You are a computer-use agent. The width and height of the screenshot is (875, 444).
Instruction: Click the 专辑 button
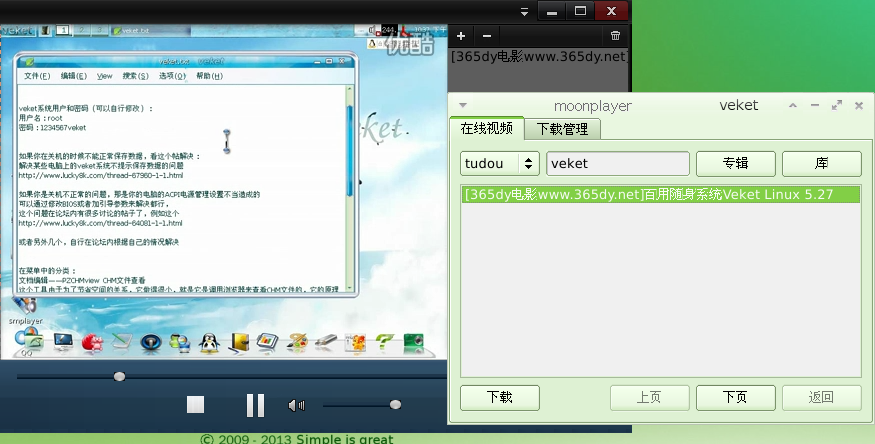coord(735,163)
